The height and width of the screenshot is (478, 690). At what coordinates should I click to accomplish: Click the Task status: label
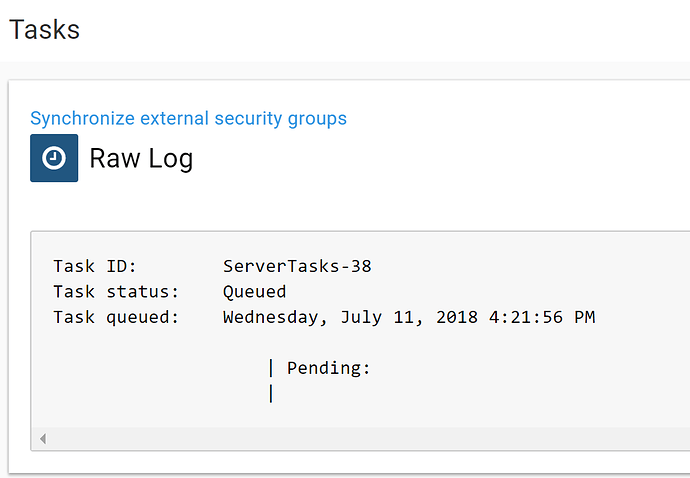coord(116,292)
